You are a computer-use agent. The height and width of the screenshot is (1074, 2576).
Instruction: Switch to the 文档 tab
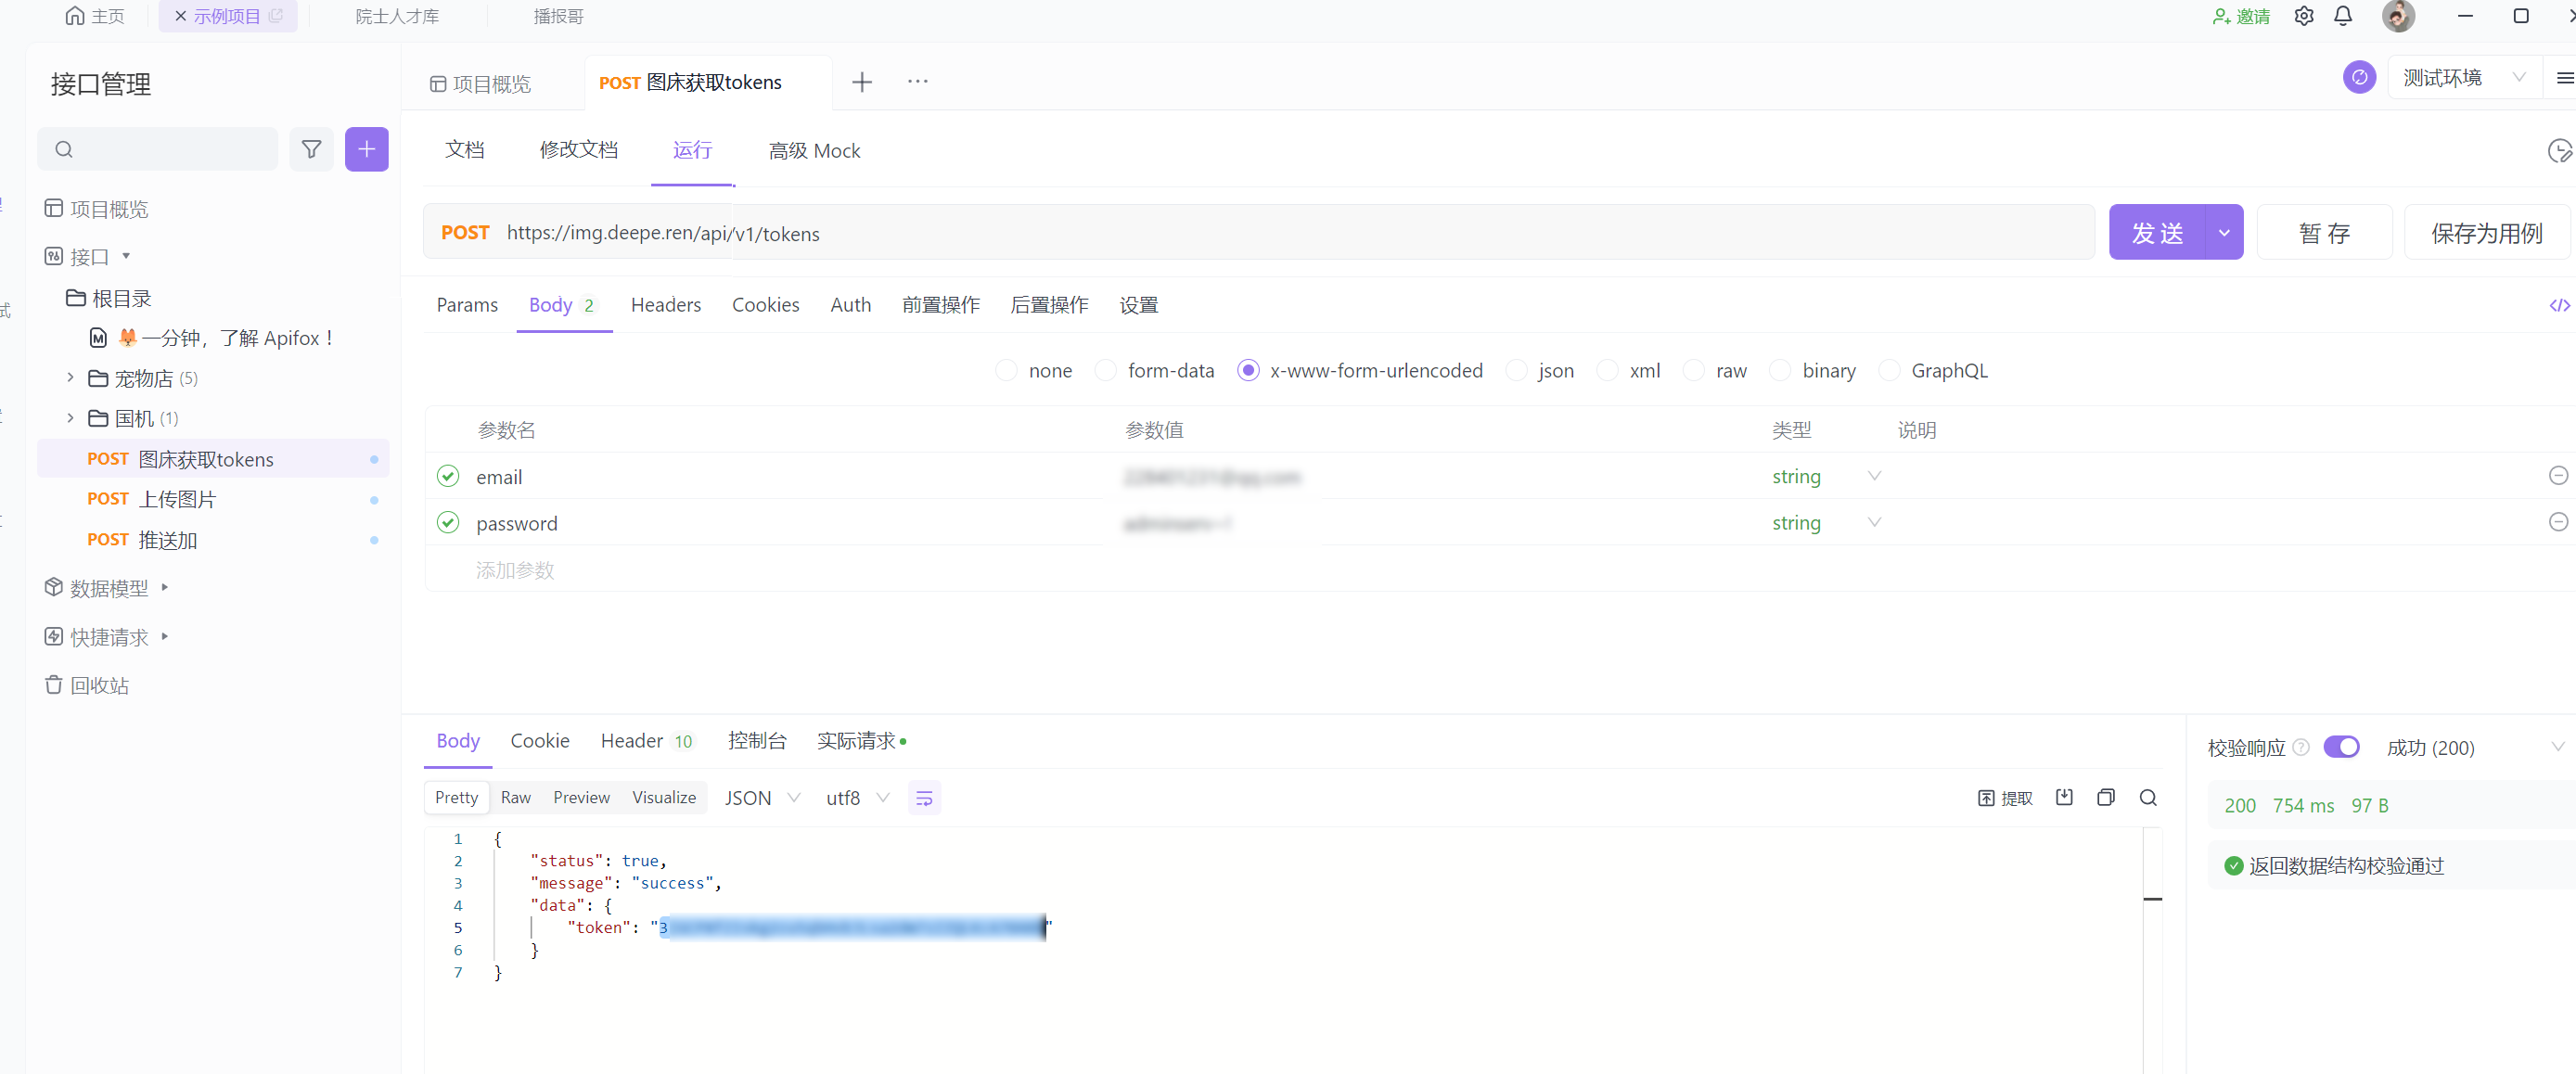465,150
